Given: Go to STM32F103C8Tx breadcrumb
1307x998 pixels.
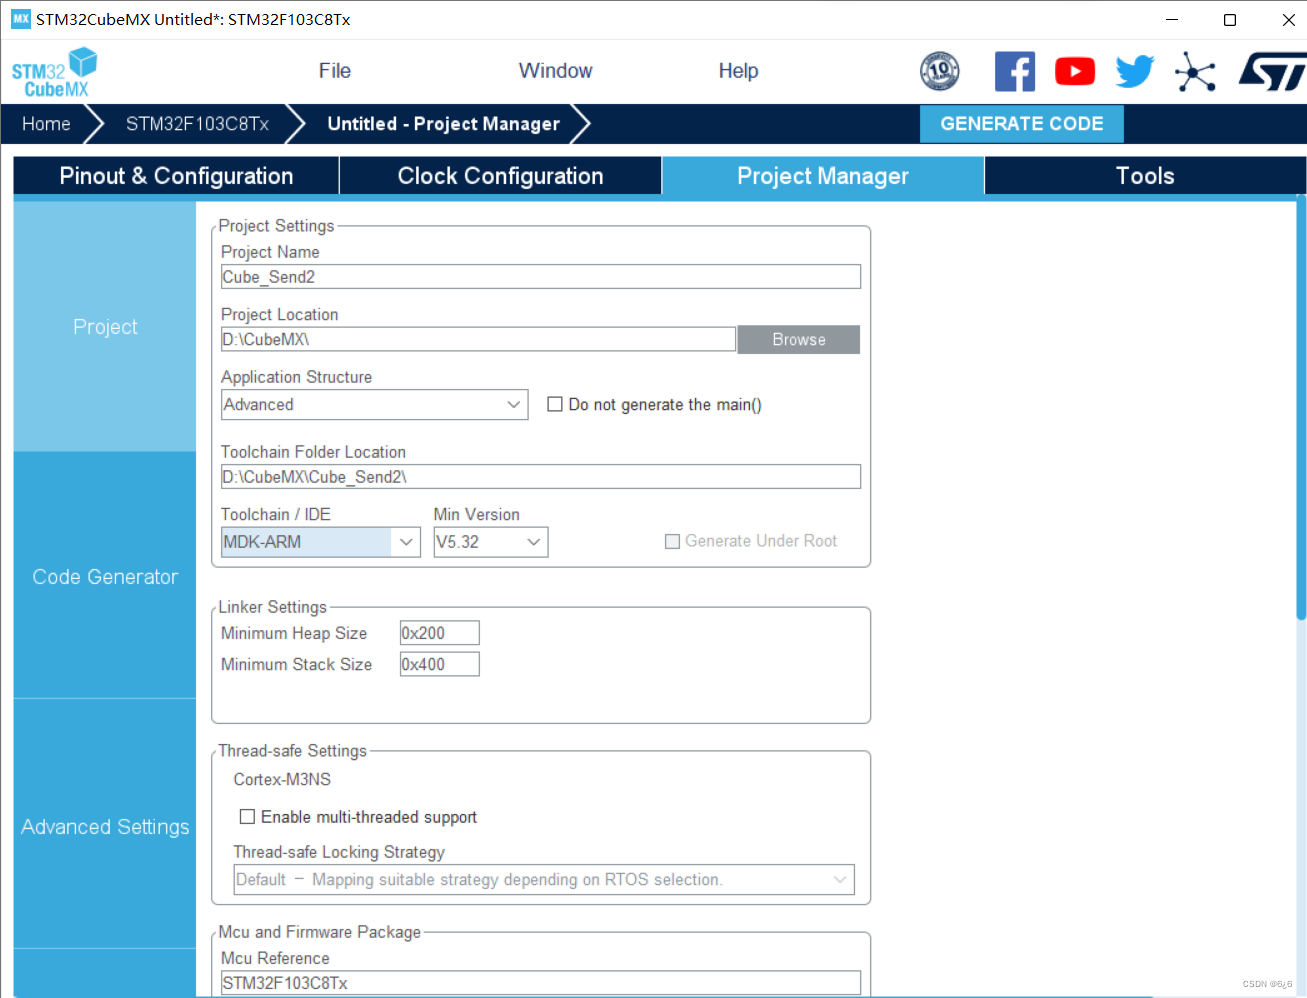Looking at the screenshot, I should (x=197, y=124).
